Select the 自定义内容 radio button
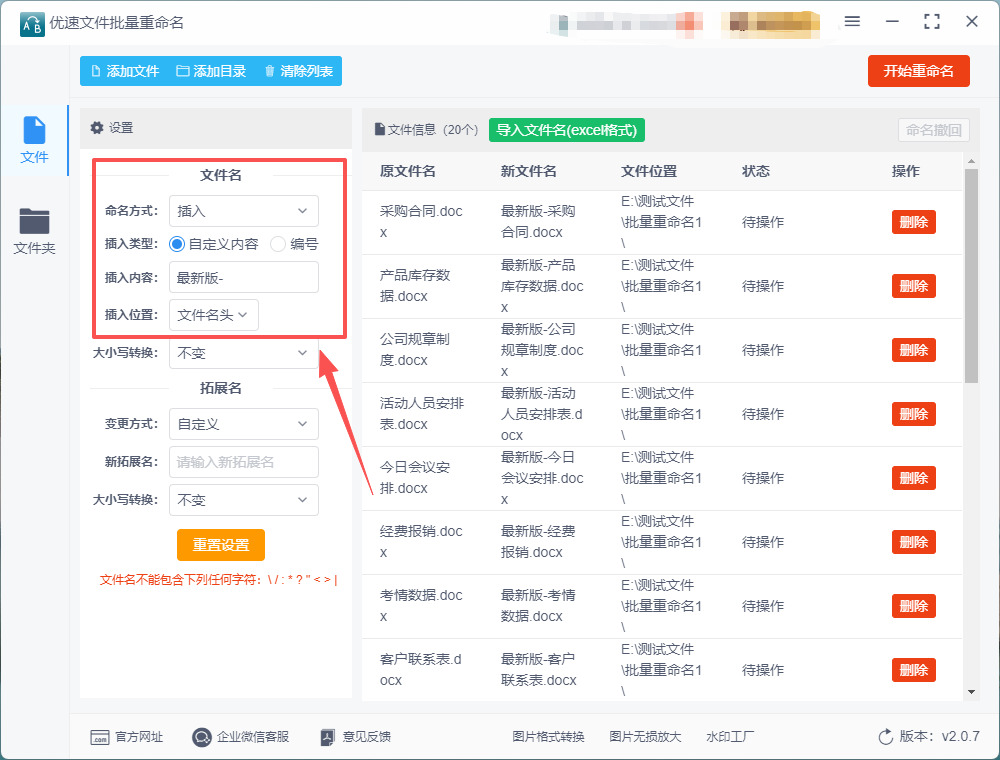The image size is (1000, 760). click(178, 243)
